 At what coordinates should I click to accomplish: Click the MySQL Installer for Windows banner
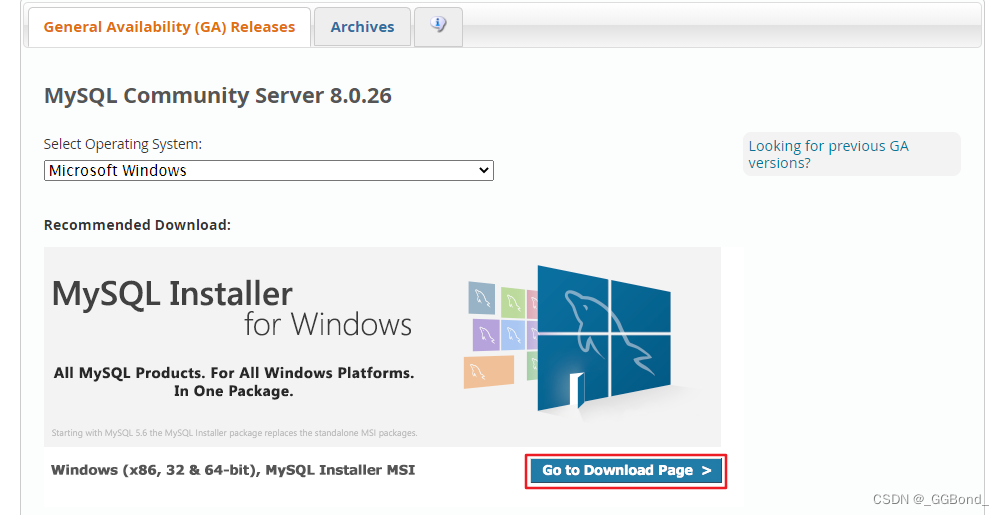click(382, 347)
